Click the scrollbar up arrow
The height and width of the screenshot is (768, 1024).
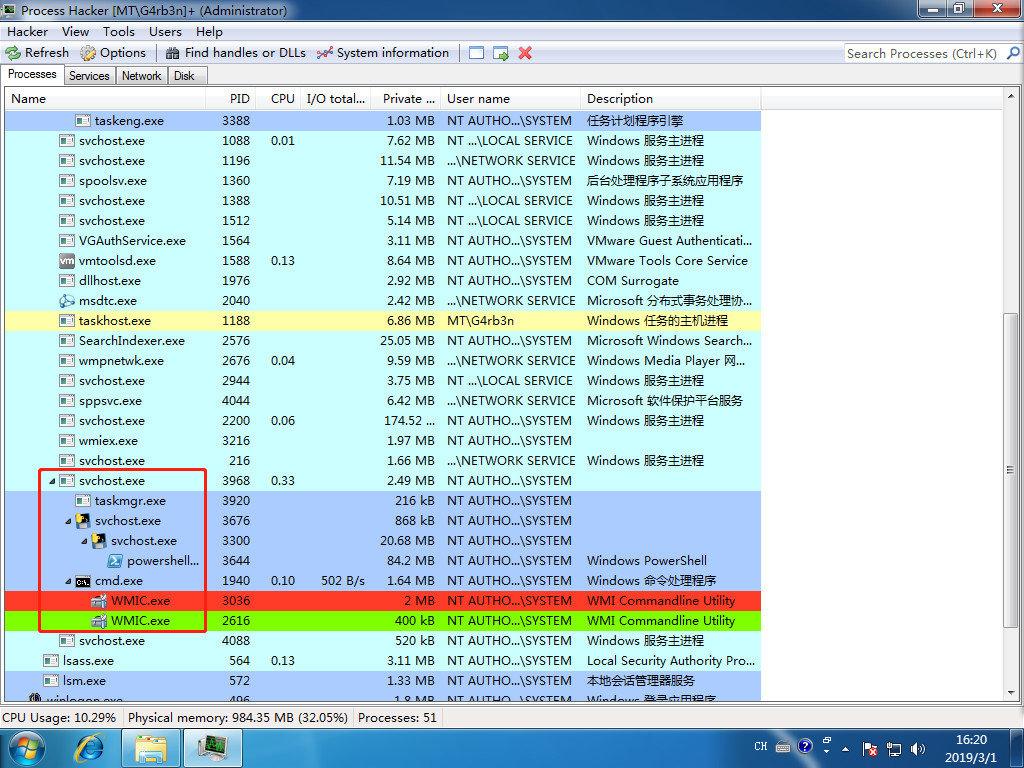coord(1010,97)
